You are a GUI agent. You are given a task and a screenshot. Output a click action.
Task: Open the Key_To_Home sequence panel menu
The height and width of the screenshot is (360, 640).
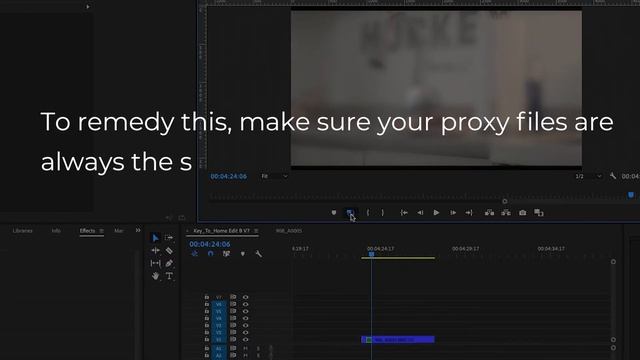pyautogui.click(x=256, y=231)
